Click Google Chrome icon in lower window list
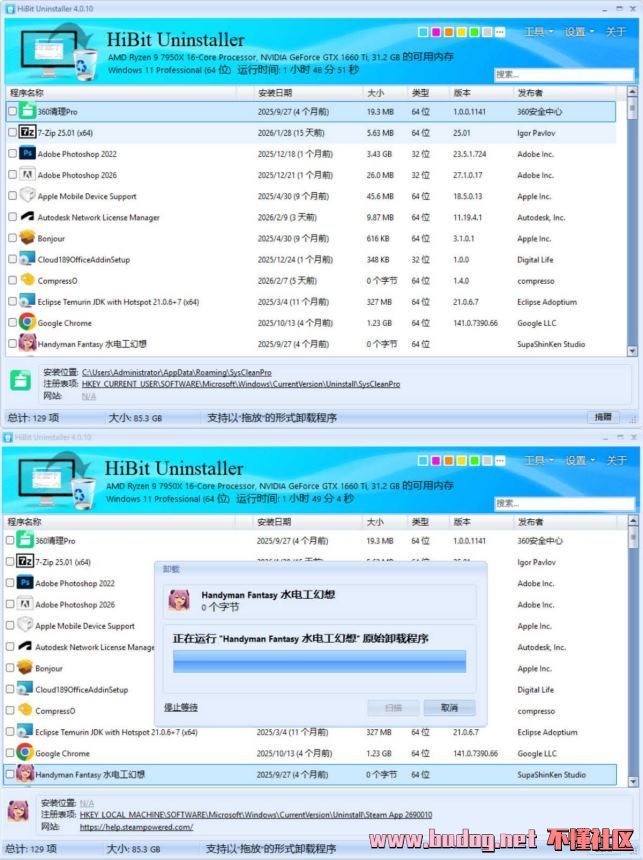643x860 pixels. 25,752
